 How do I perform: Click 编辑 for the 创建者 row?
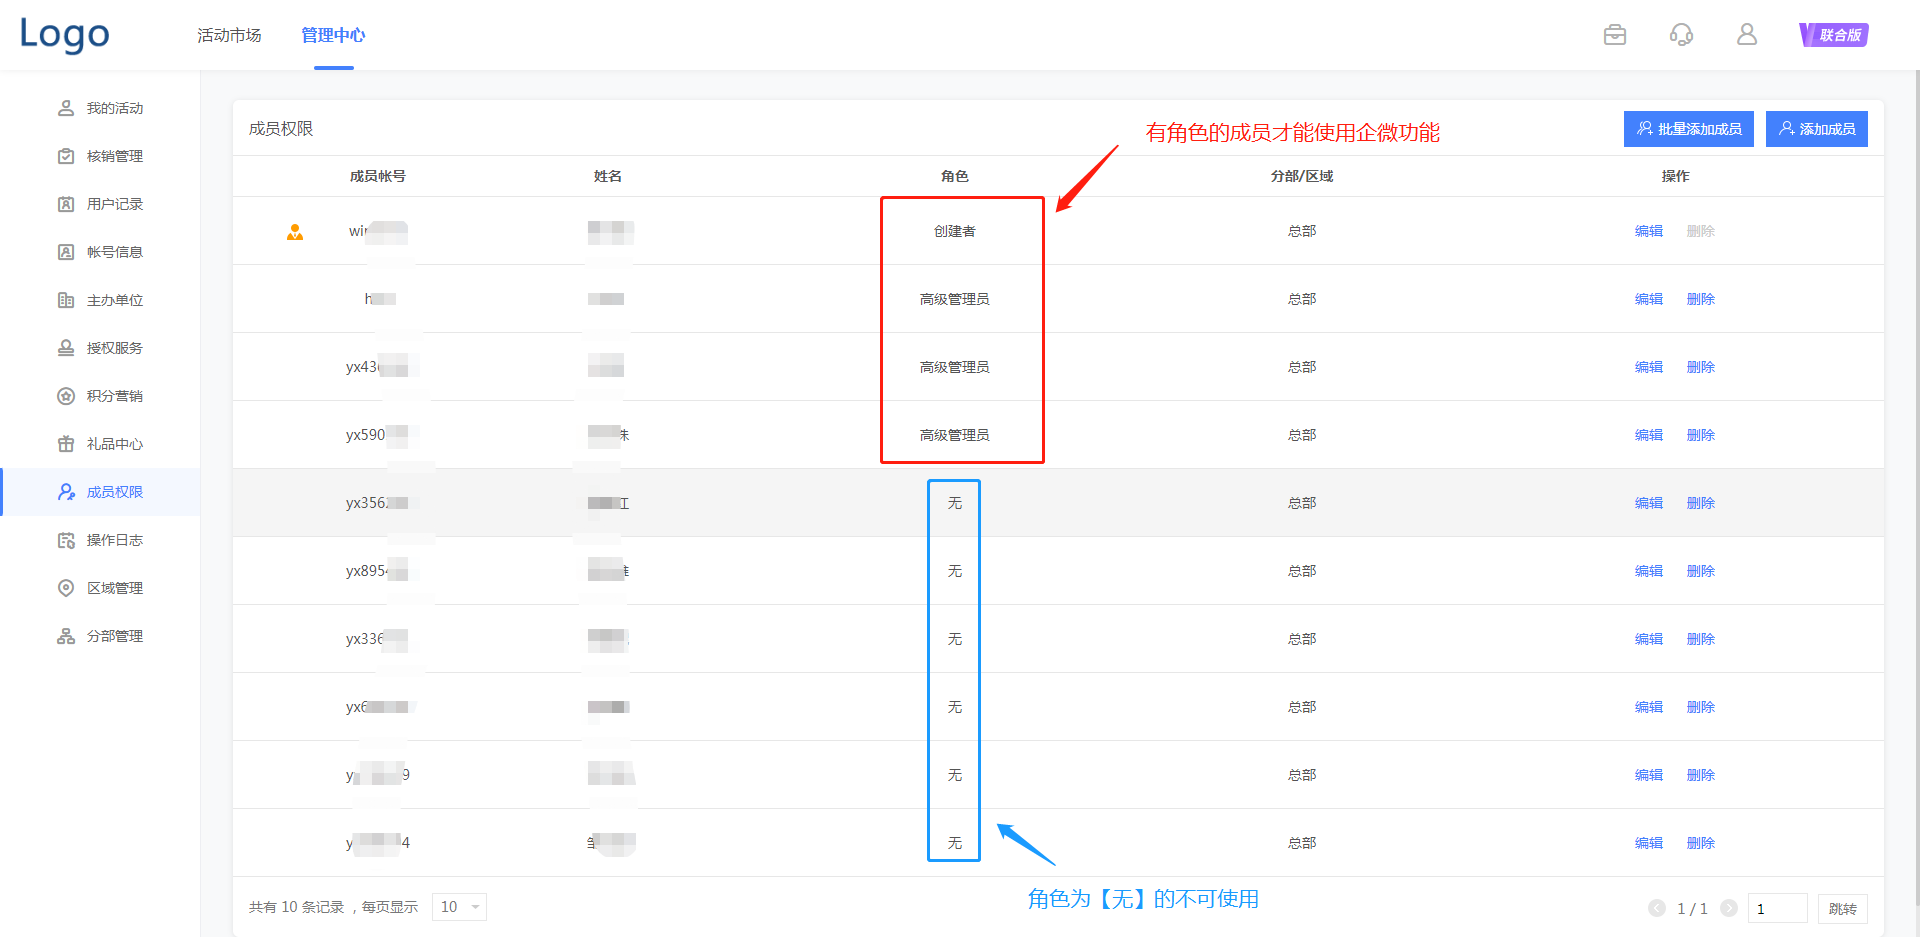tap(1649, 231)
